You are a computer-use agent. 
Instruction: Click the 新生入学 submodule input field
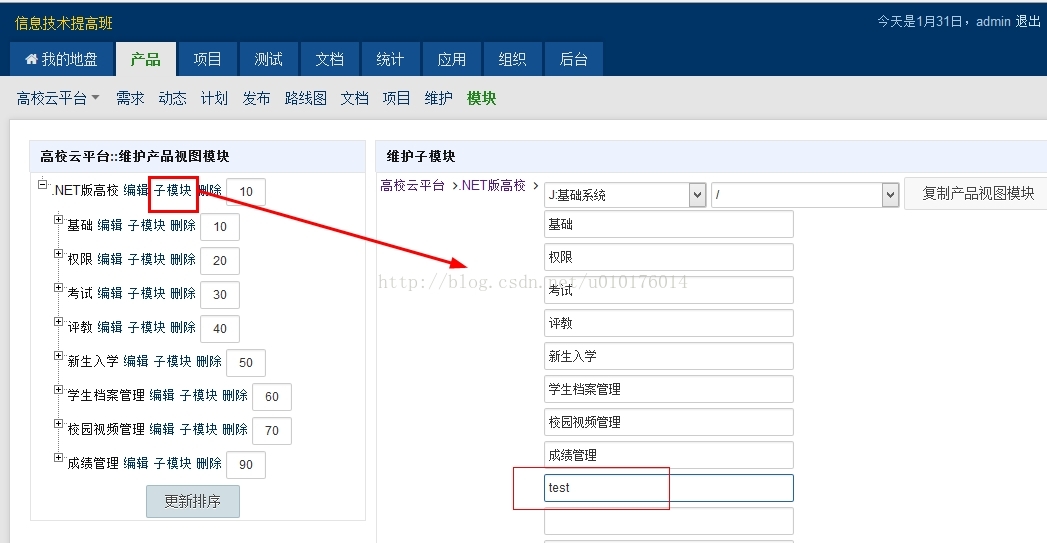coord(669,356)
